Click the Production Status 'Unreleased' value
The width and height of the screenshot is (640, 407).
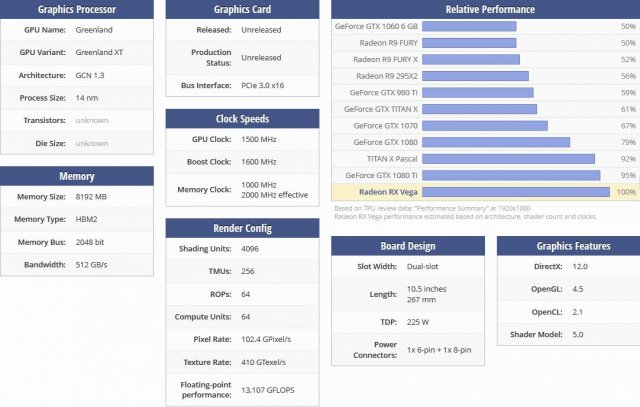click(x=261, y=58)
